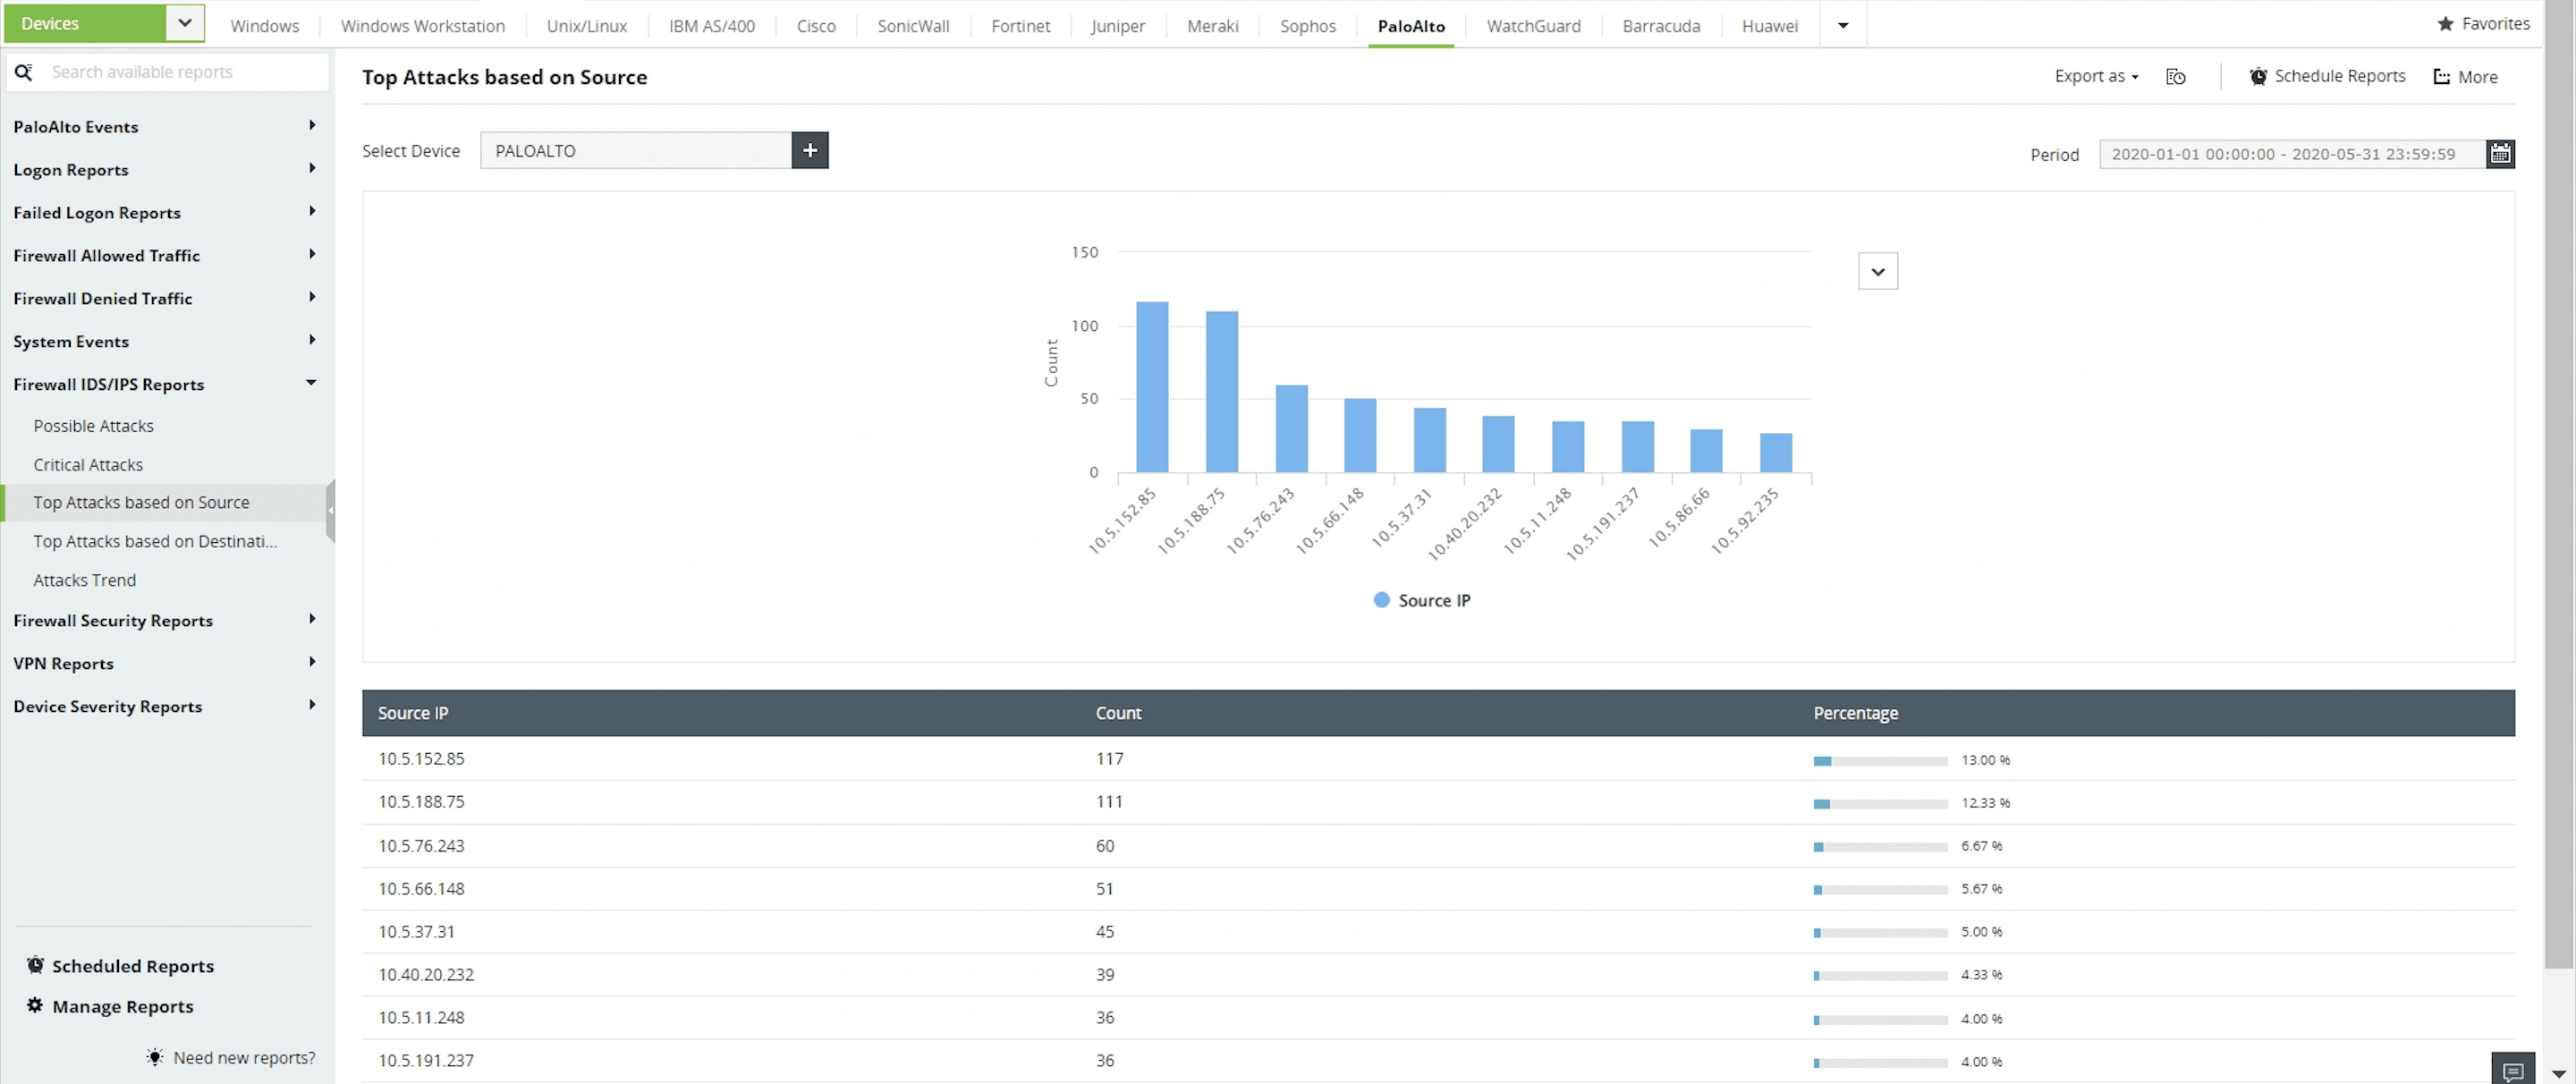Switch to the Fortinet tab
This screenshot has width=2576, height=1084.
coord(1020,26)
